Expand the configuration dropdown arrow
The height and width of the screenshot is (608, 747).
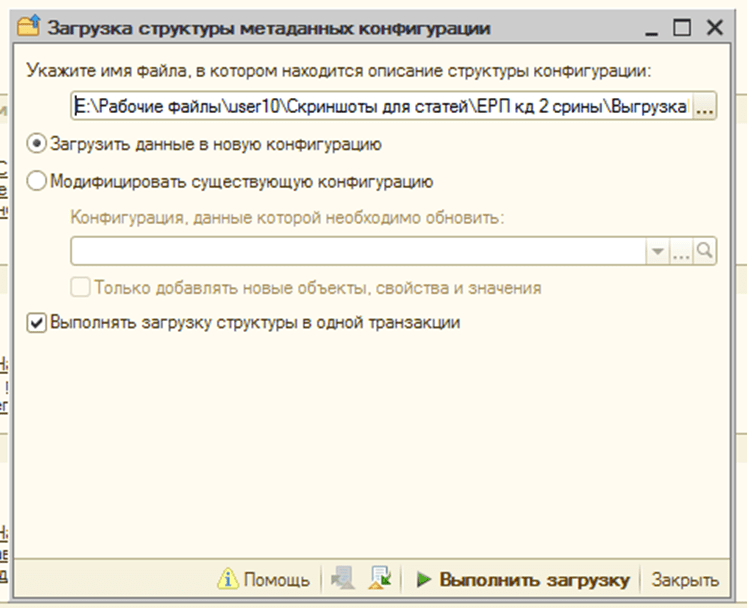(657, 252)
